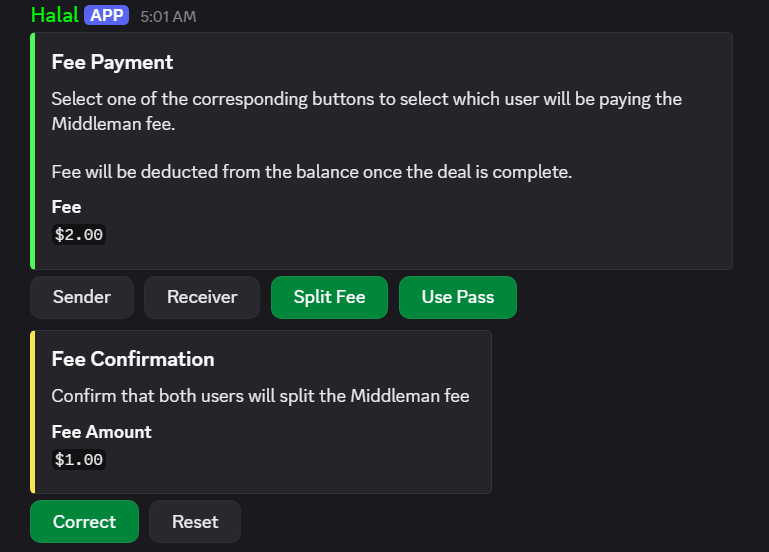Click the Fee Confirmation embed title
Viewport: 769px width, 552px height.
point(133,359)
